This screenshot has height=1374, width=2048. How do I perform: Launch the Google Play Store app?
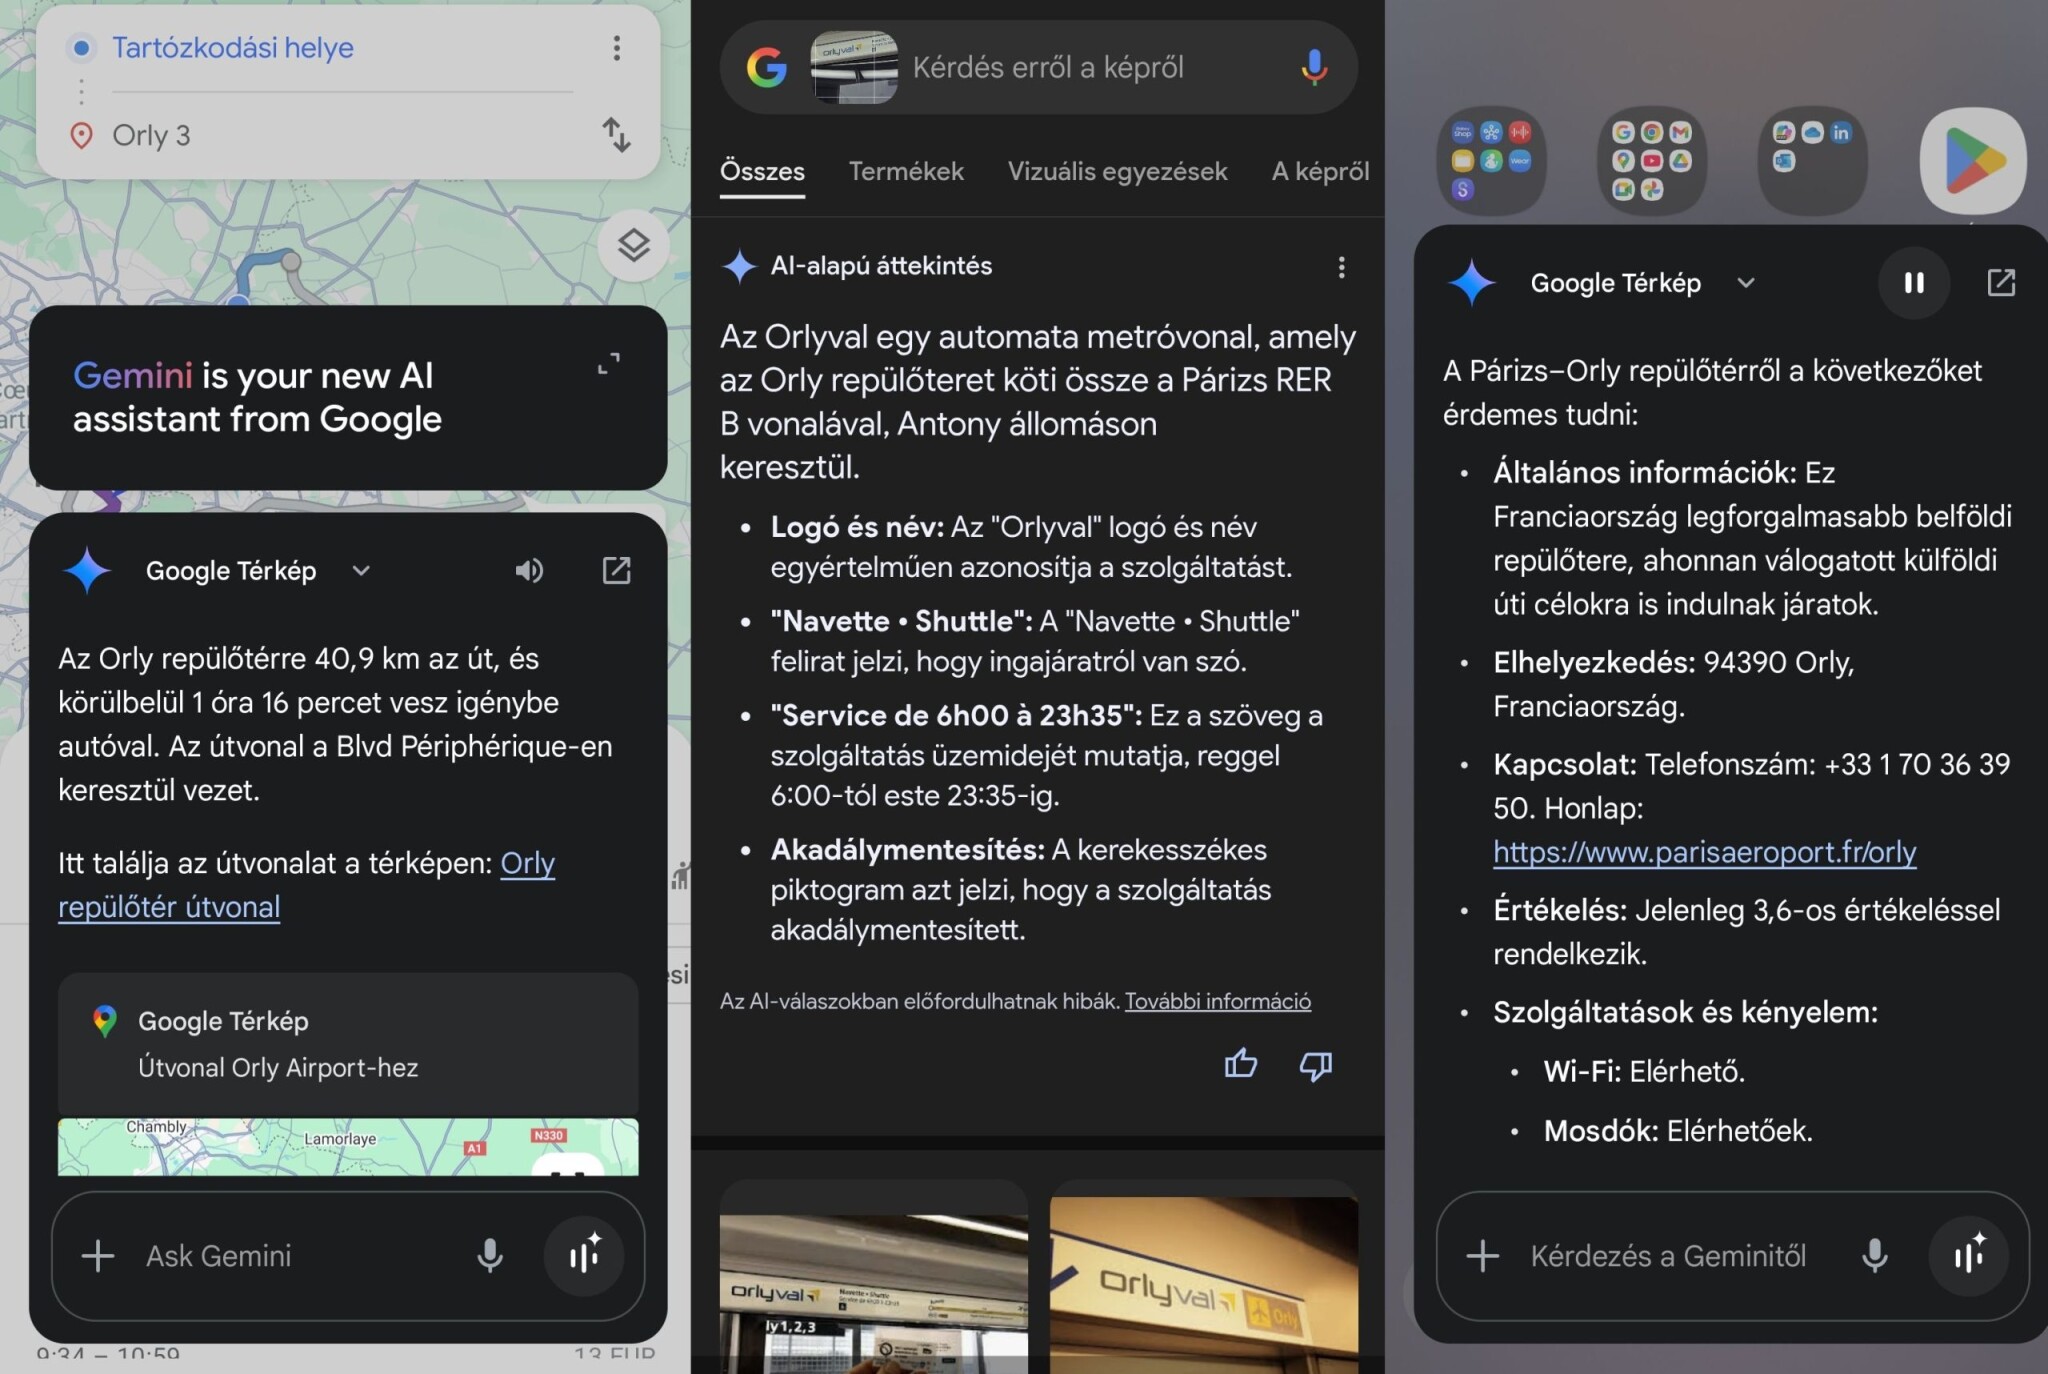tap(1973, 160)
